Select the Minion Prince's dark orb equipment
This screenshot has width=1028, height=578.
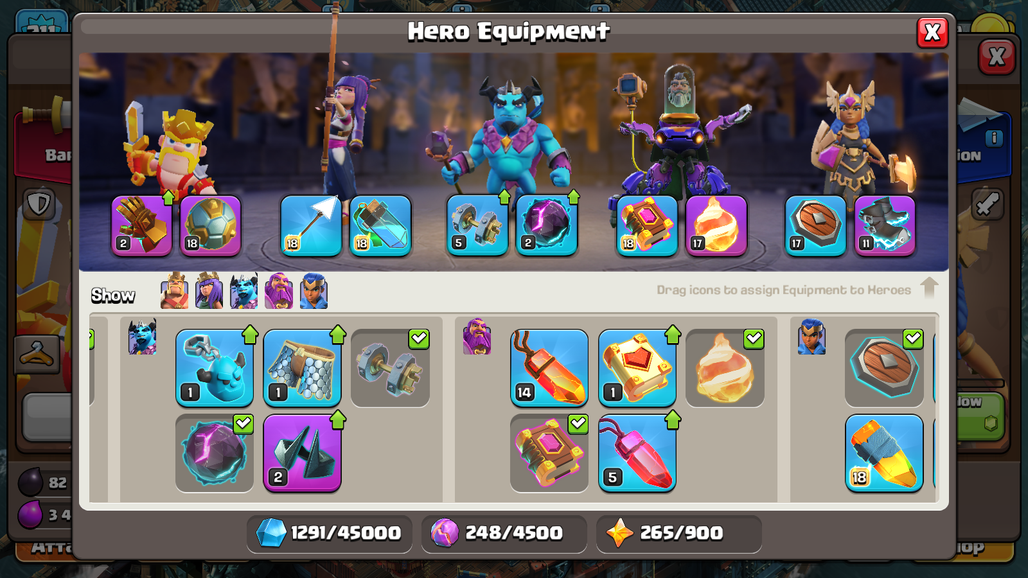pos(546,225)
